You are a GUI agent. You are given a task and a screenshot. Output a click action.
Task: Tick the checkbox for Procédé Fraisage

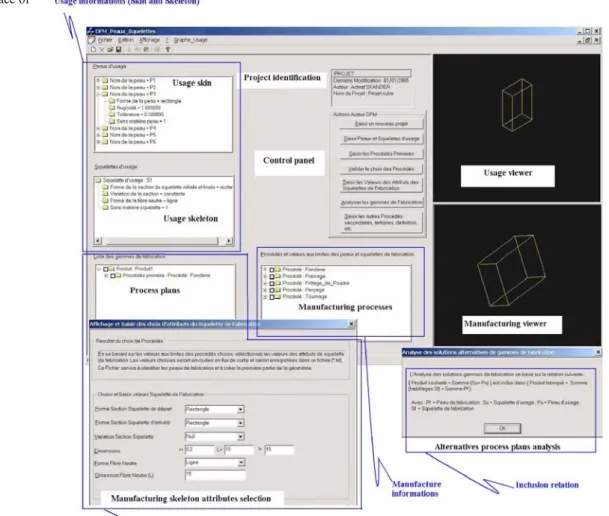272,276
